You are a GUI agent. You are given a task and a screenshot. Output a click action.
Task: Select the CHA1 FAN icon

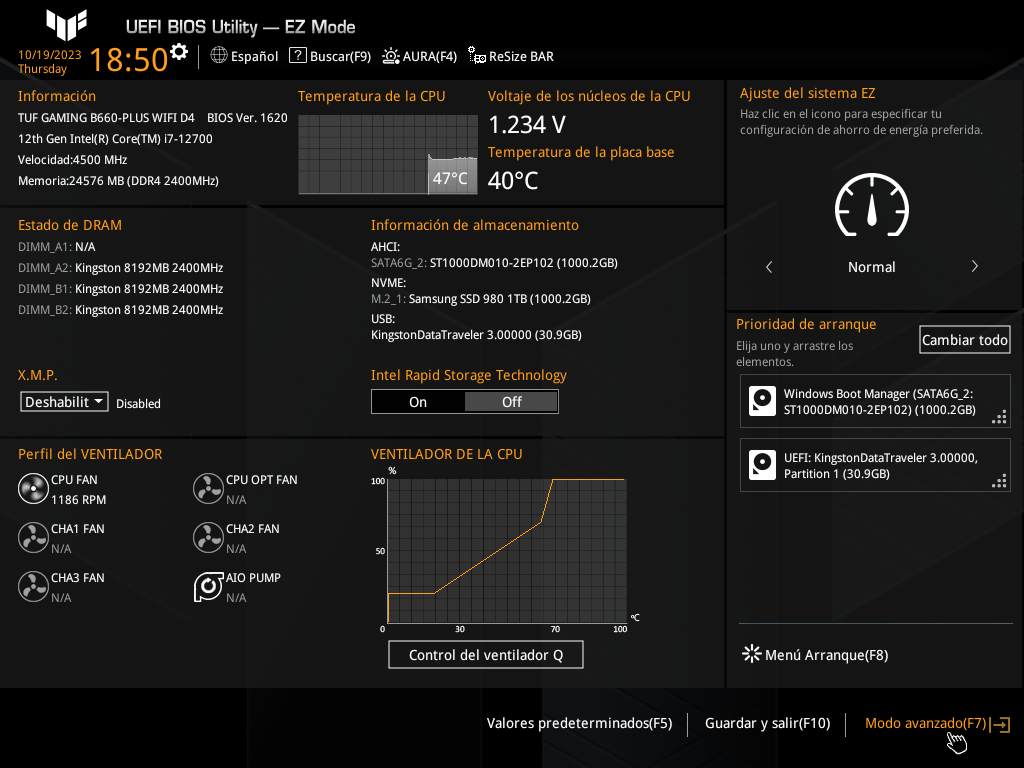(33, 538)
